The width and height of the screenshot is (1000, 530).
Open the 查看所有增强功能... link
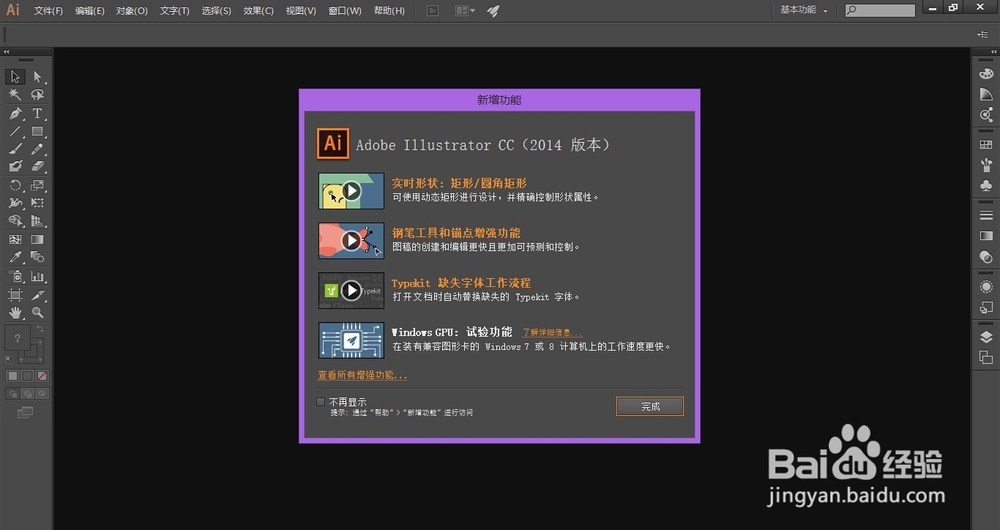click(x=362, y=375)
